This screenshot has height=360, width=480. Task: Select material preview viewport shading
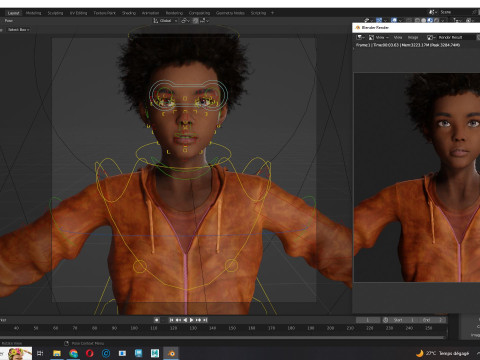click(430, 20)
